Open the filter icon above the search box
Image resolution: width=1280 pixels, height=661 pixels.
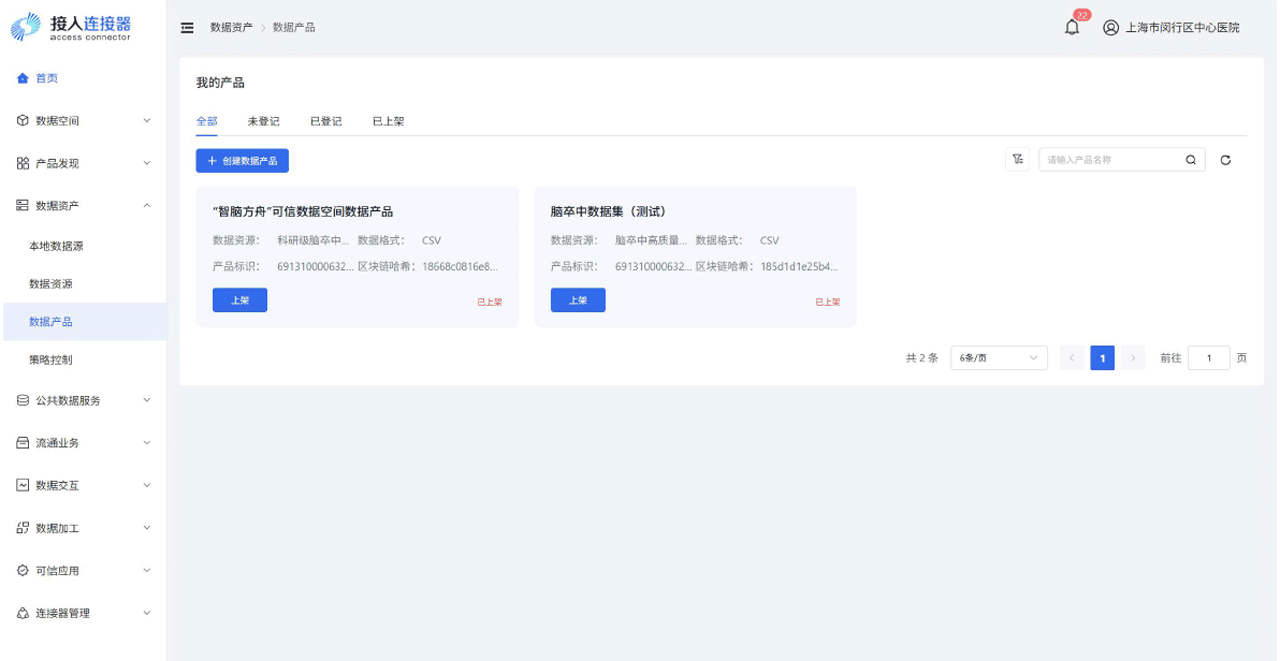1017,159
